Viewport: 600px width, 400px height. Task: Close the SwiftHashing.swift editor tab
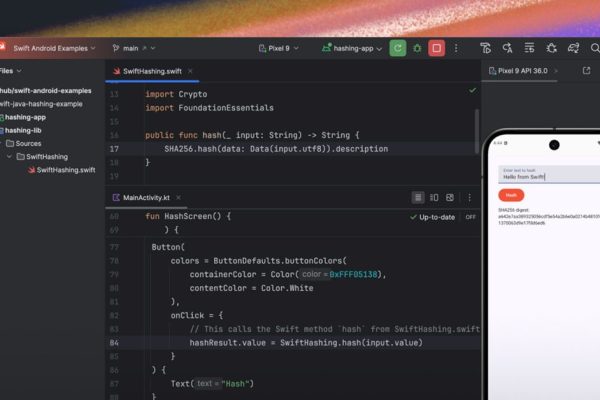click(x=191, y=71)
